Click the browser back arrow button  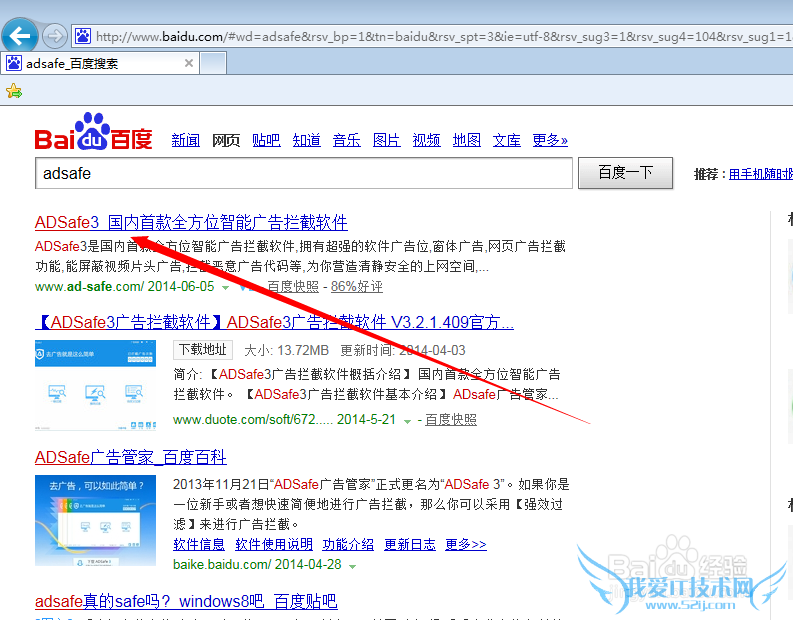(x=20, y=36)
